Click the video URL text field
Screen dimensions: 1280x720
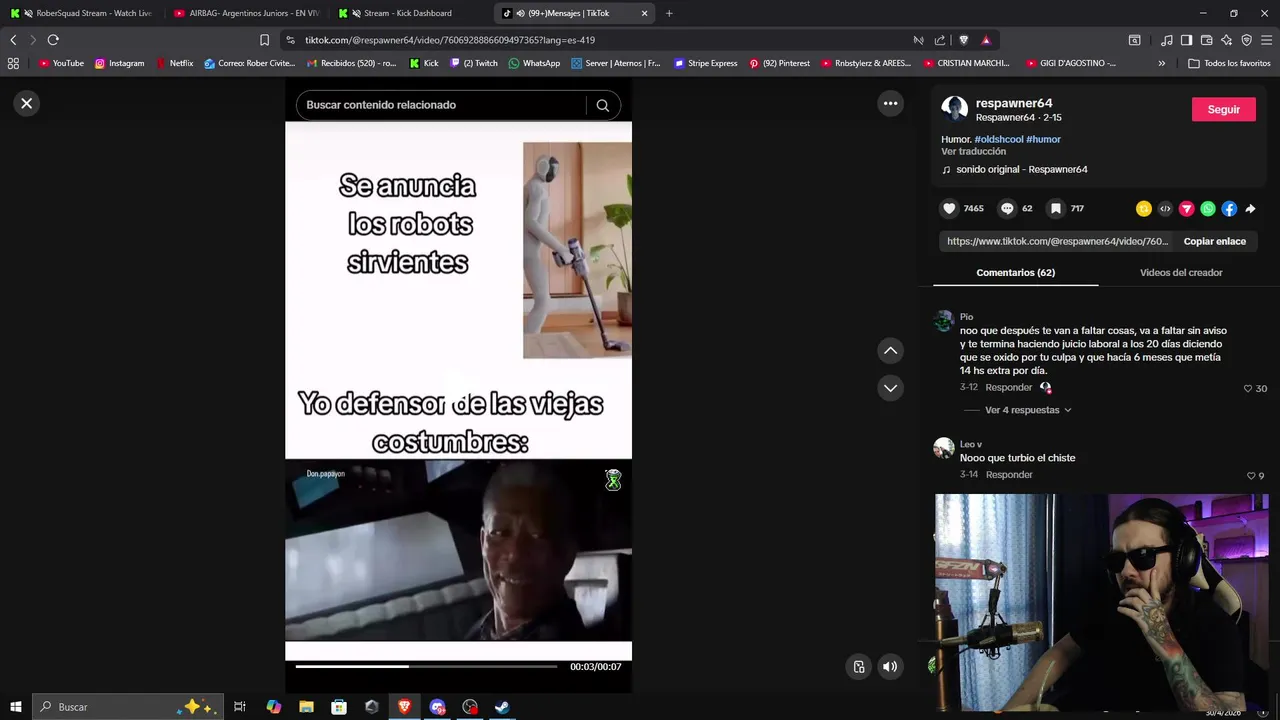[1057, 241]
